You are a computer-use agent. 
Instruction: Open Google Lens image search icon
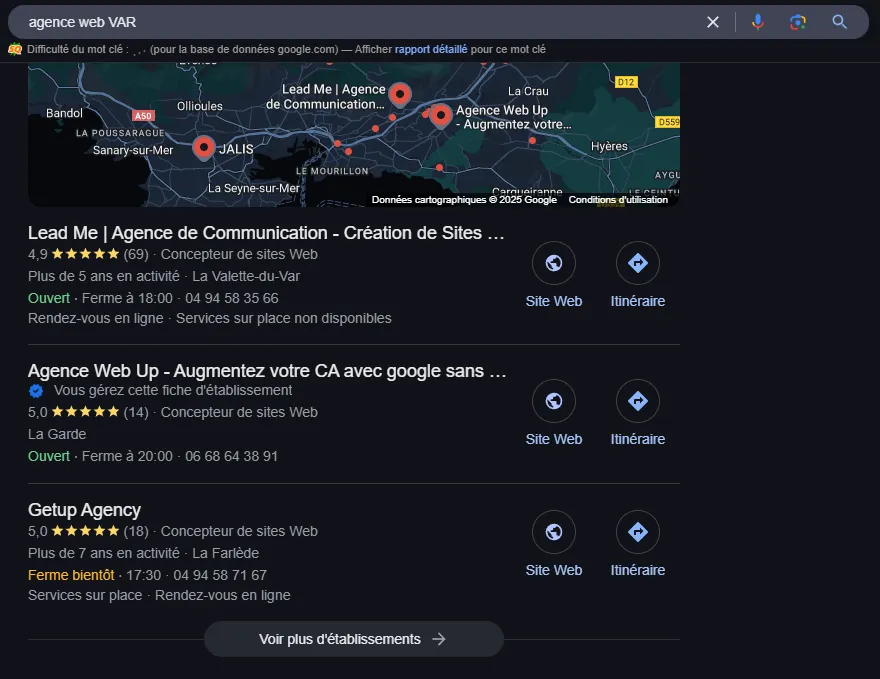pyautogui.click(x=798, y=22)
